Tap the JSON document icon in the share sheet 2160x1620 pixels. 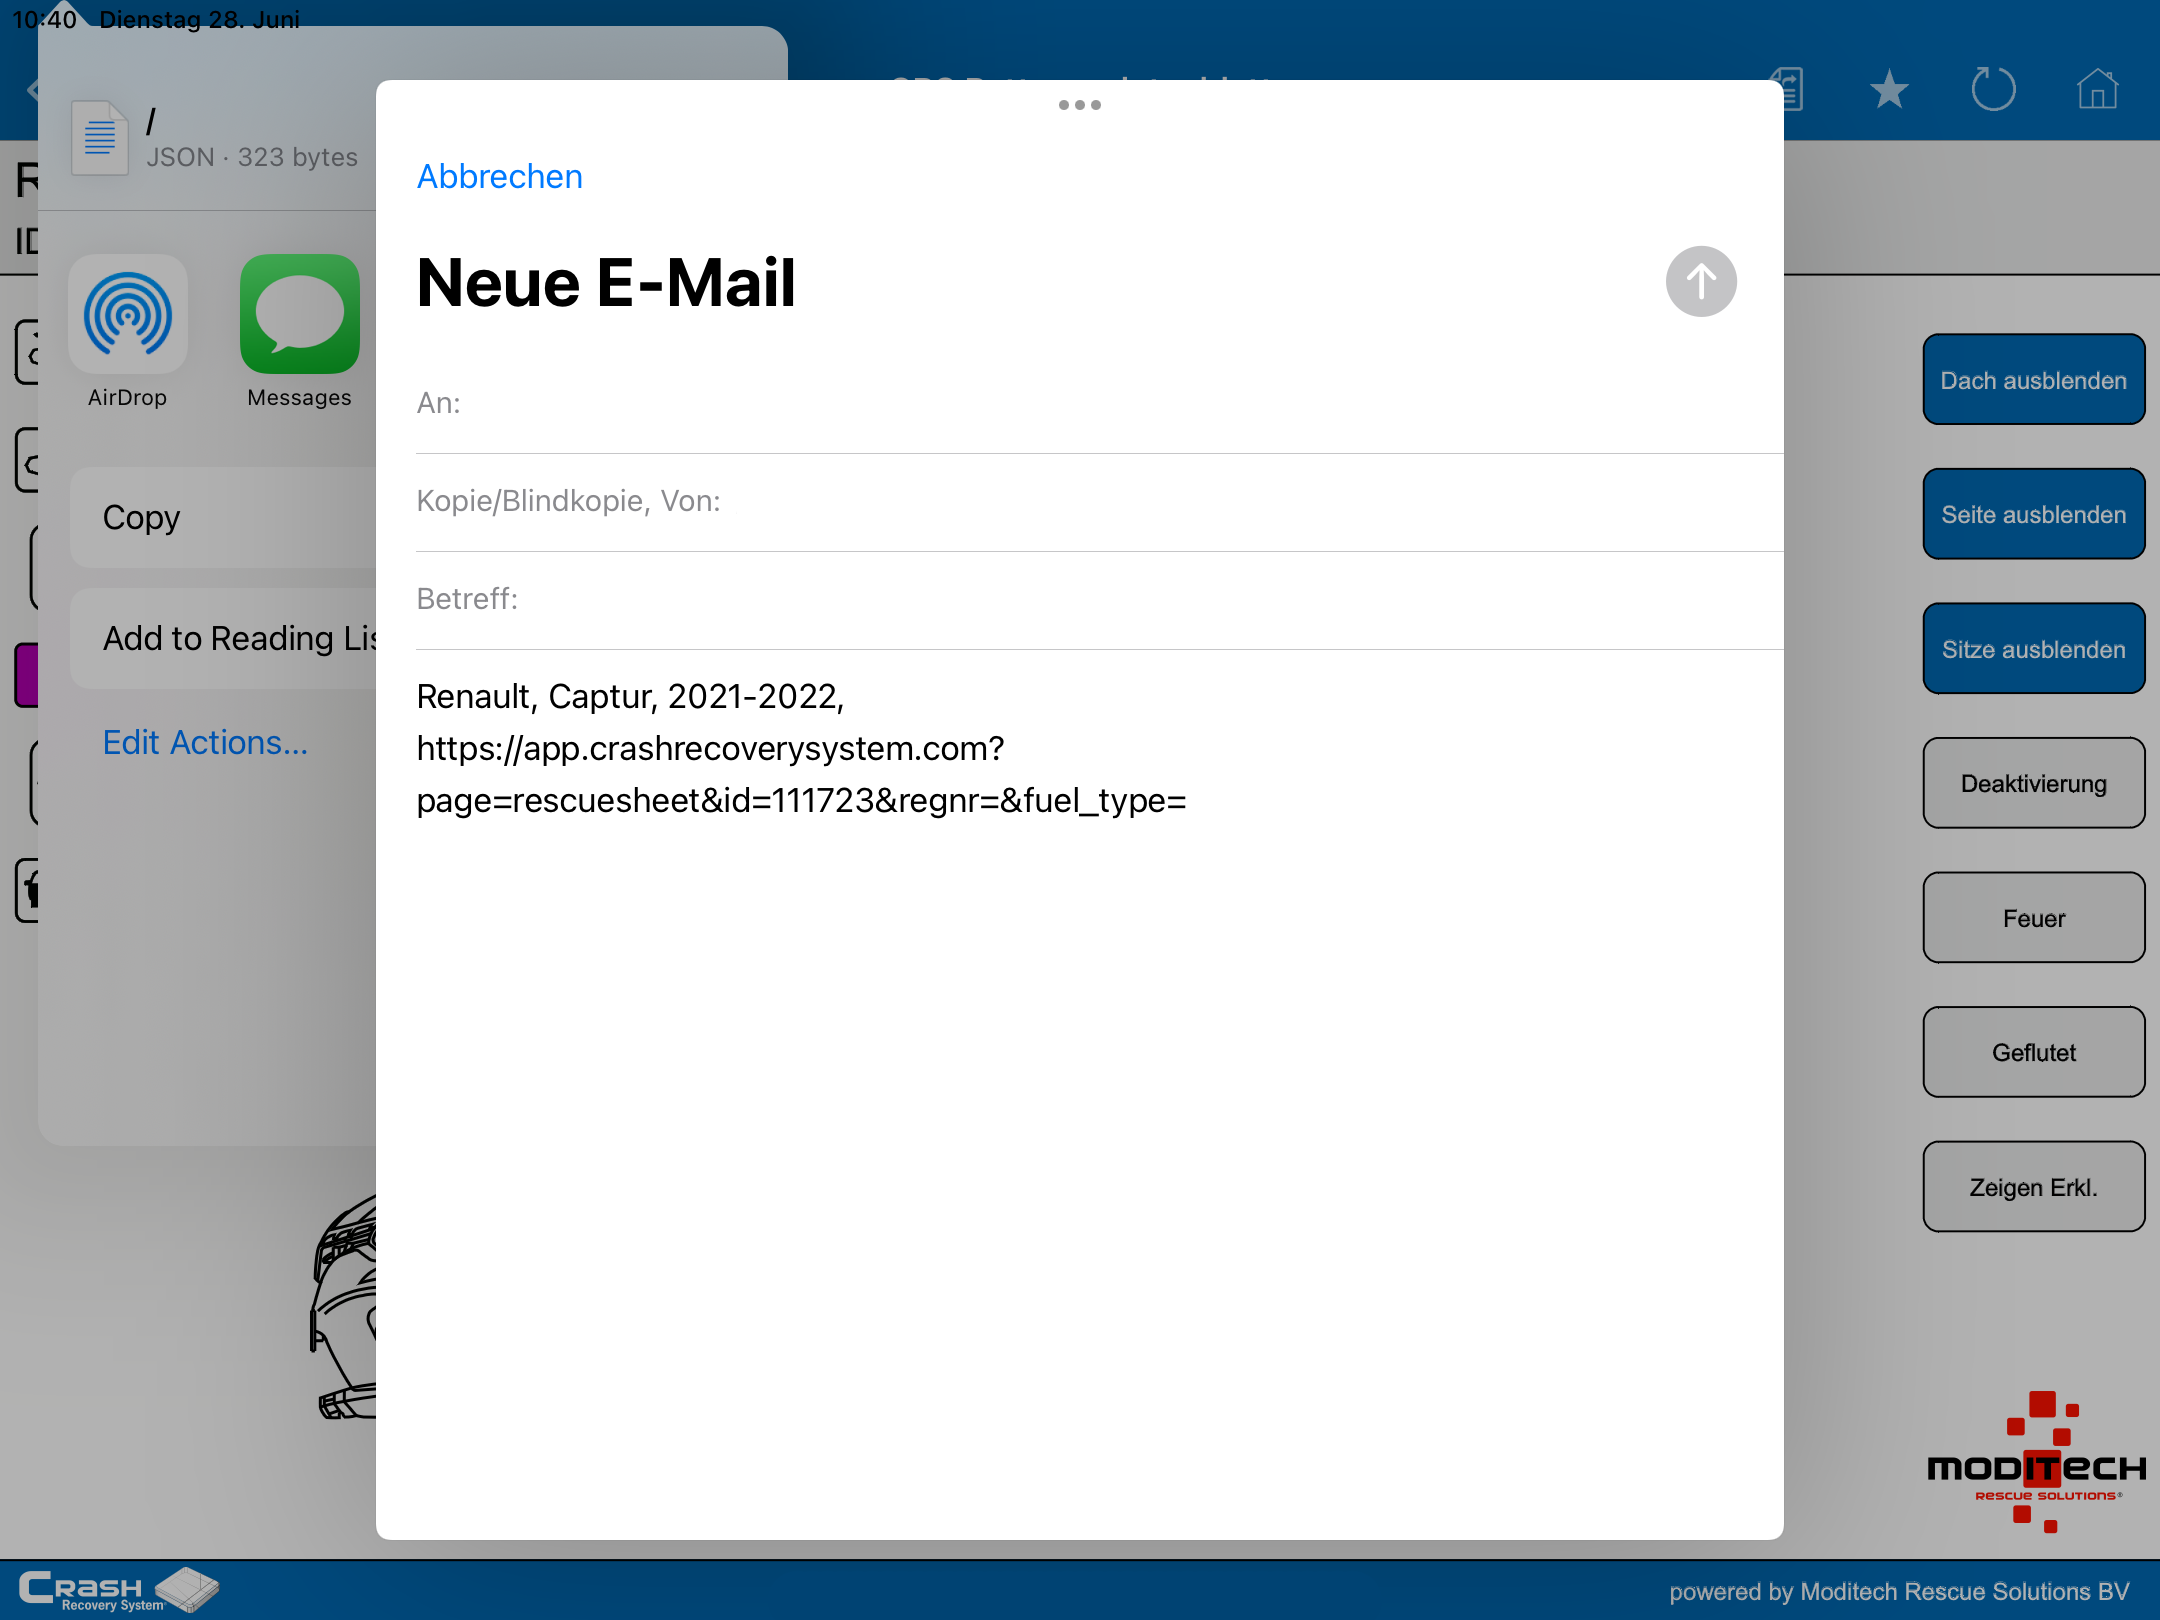99,138
